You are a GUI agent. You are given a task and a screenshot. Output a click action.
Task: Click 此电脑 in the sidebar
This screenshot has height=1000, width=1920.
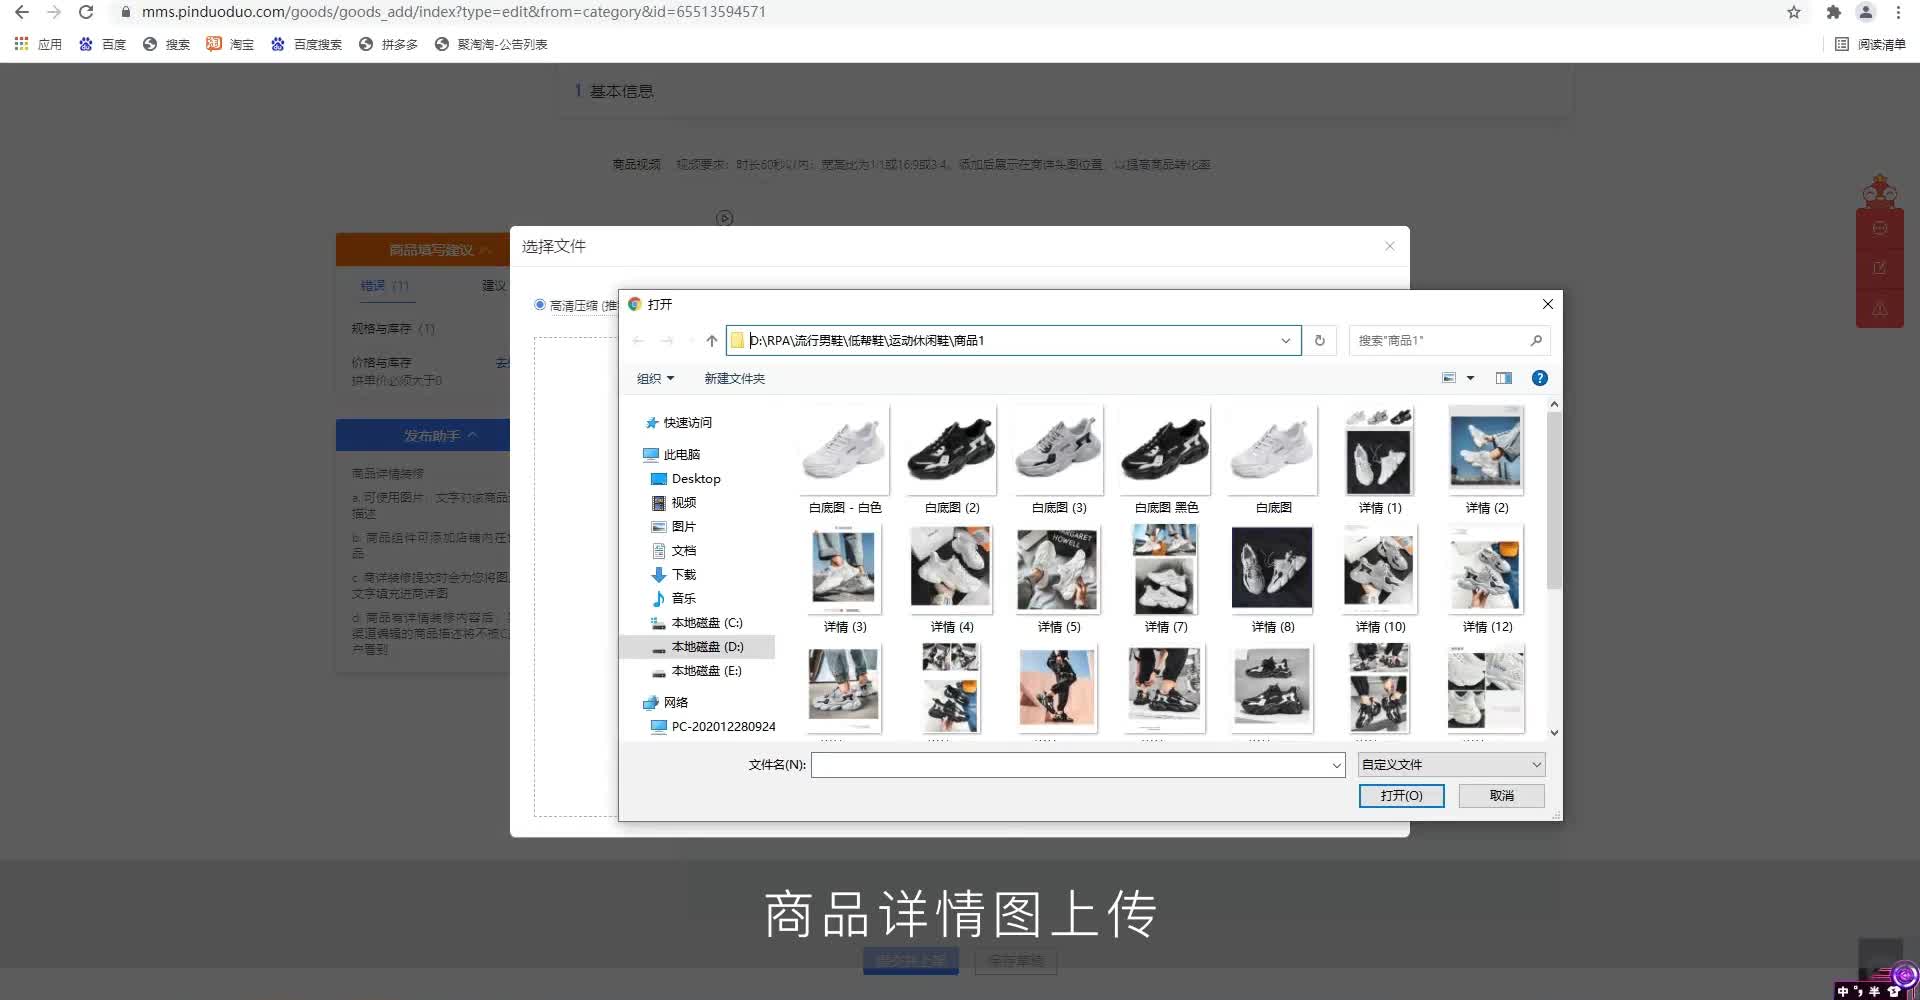[x=681, y=454]
